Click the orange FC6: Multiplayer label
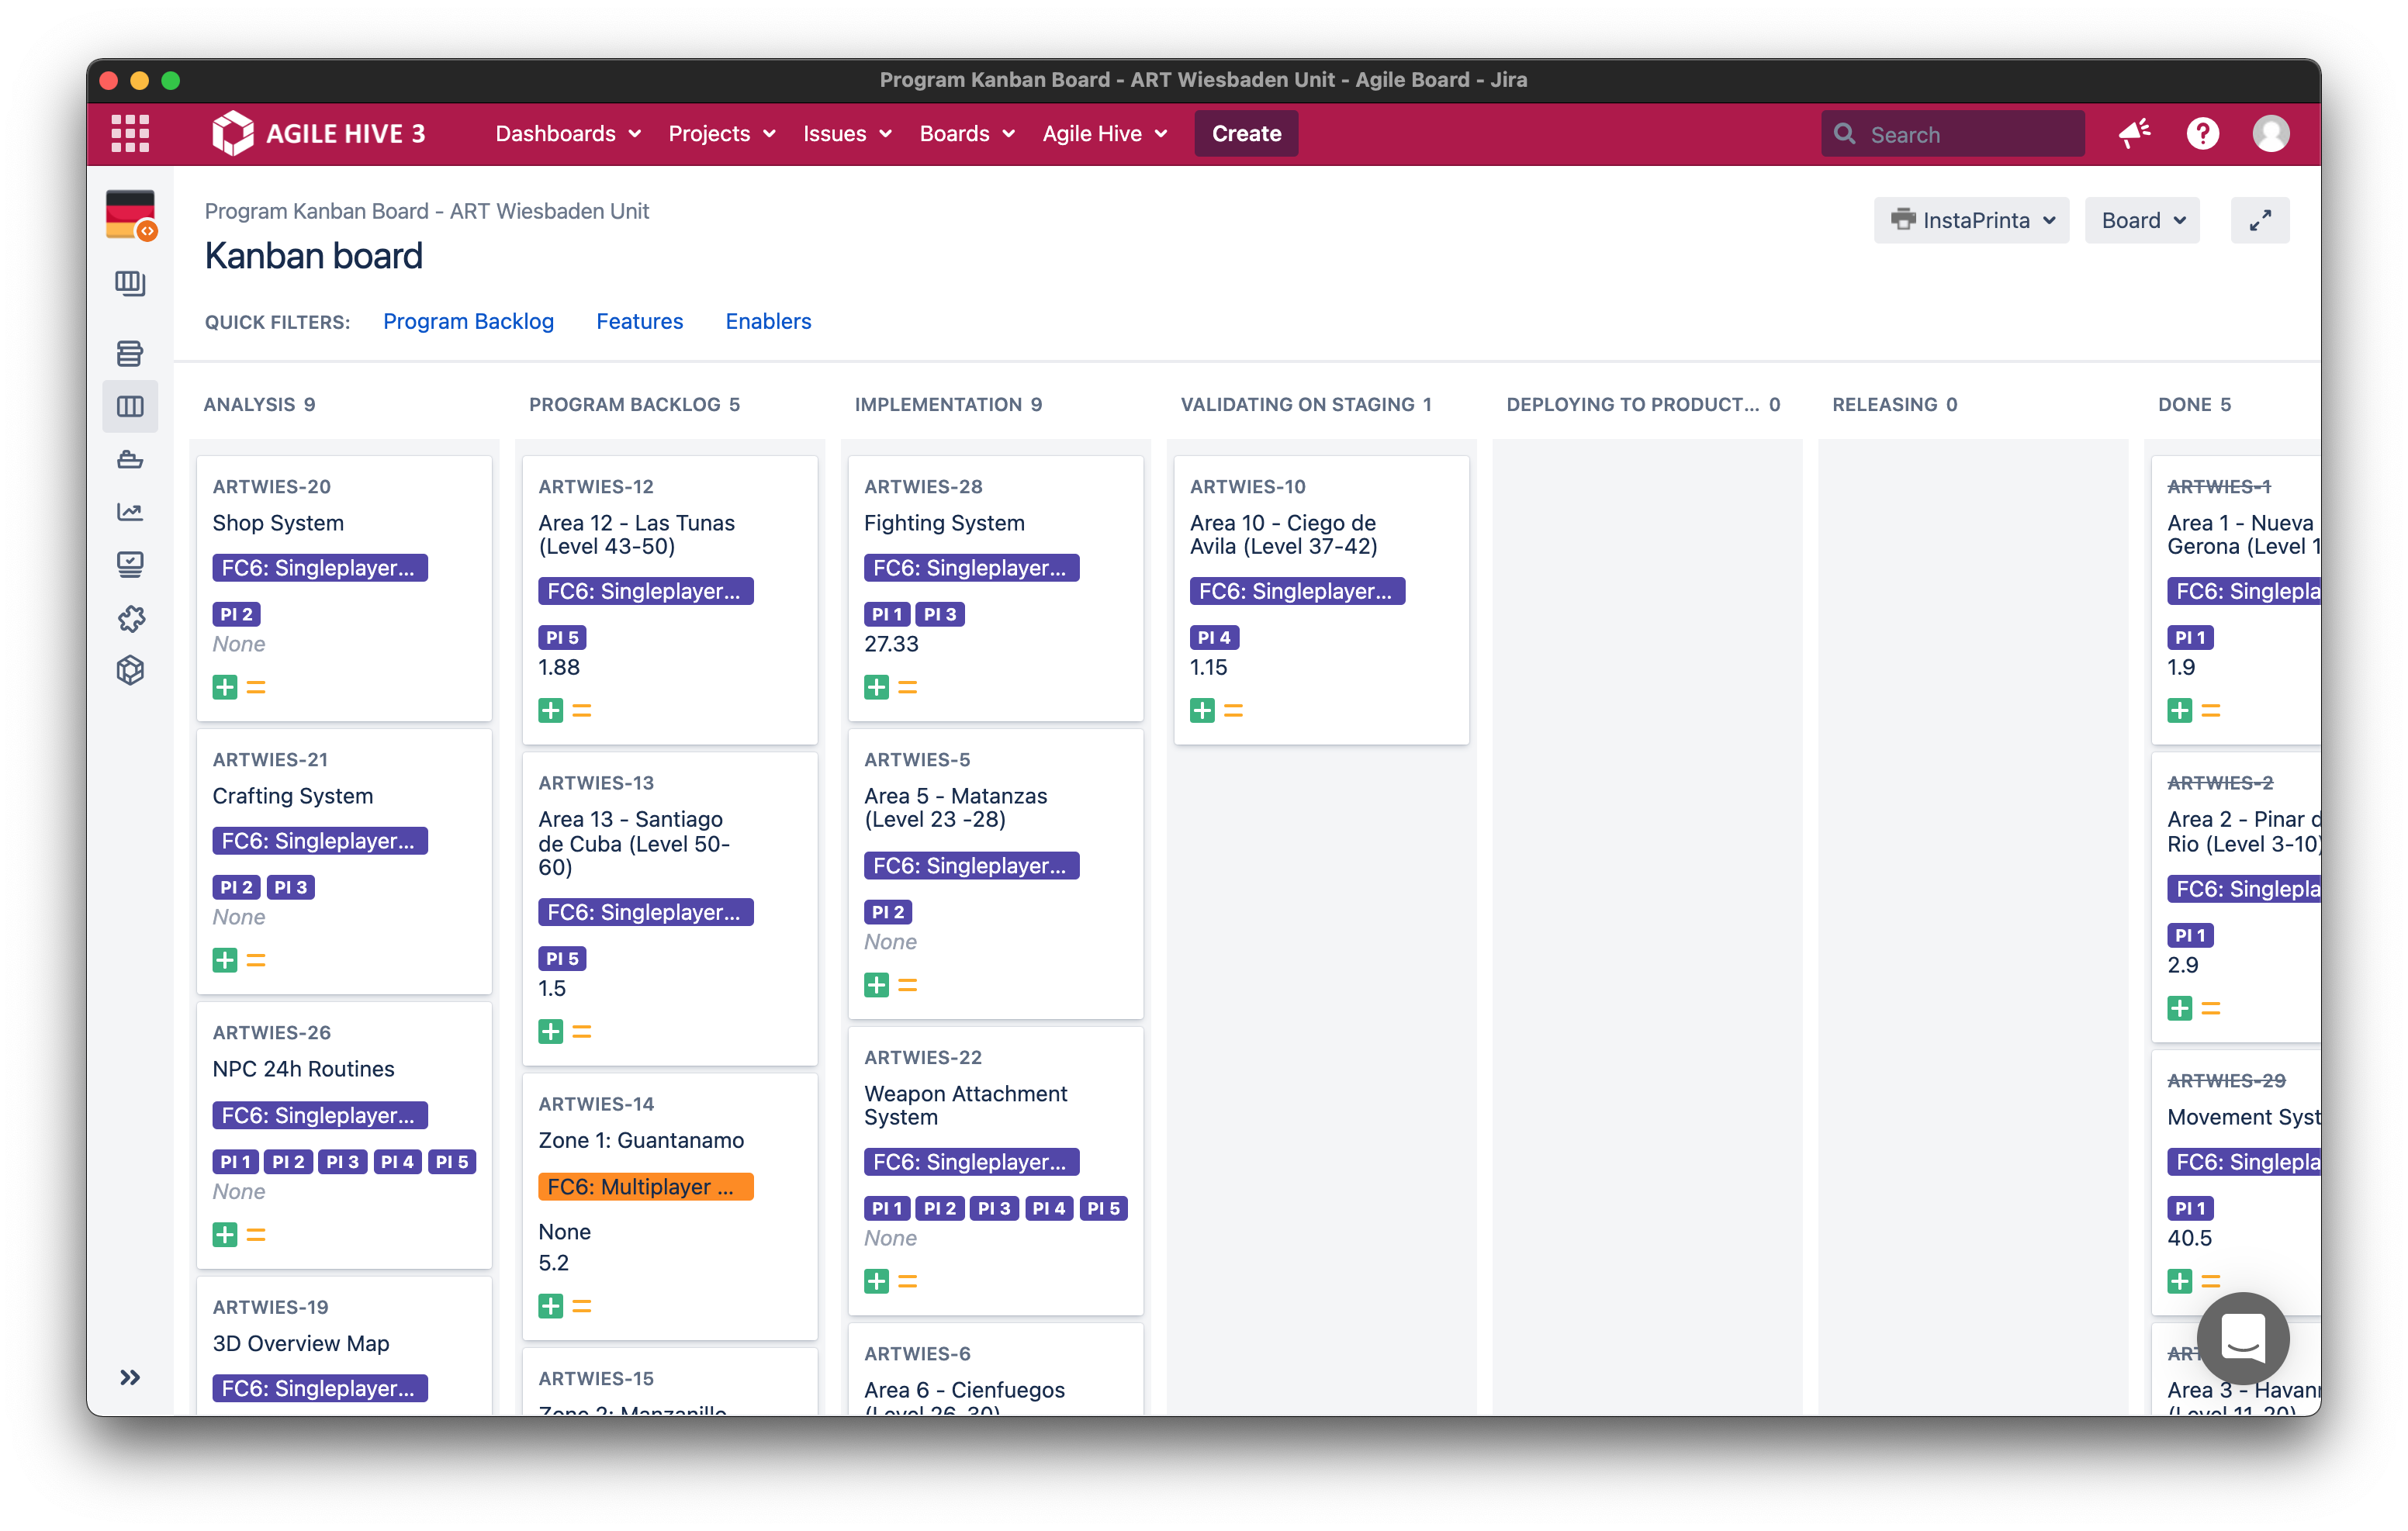This screenshot has width=2408, height=1531. click(x=645, y=1187)
